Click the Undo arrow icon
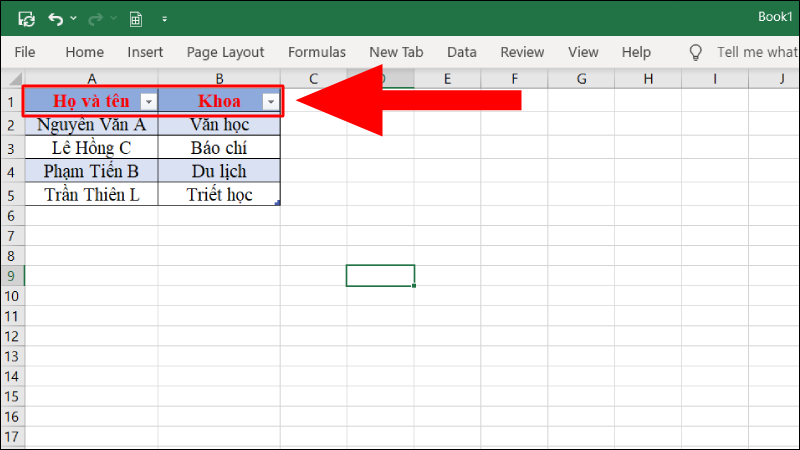 (55, 19)
